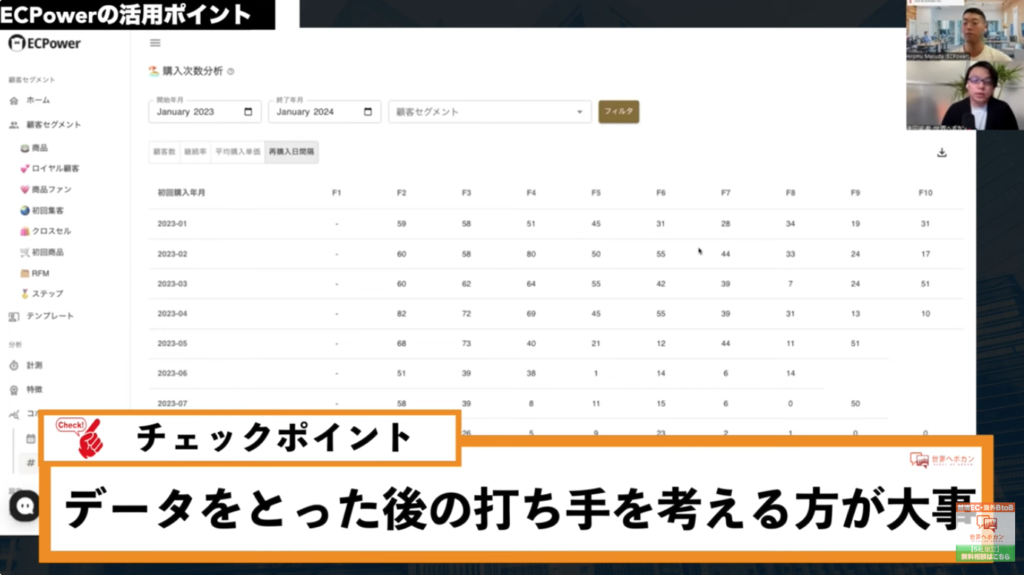Open the help icon next to 購入次数分析
This screenshot has height=575, width=1024.
(231, 71)
